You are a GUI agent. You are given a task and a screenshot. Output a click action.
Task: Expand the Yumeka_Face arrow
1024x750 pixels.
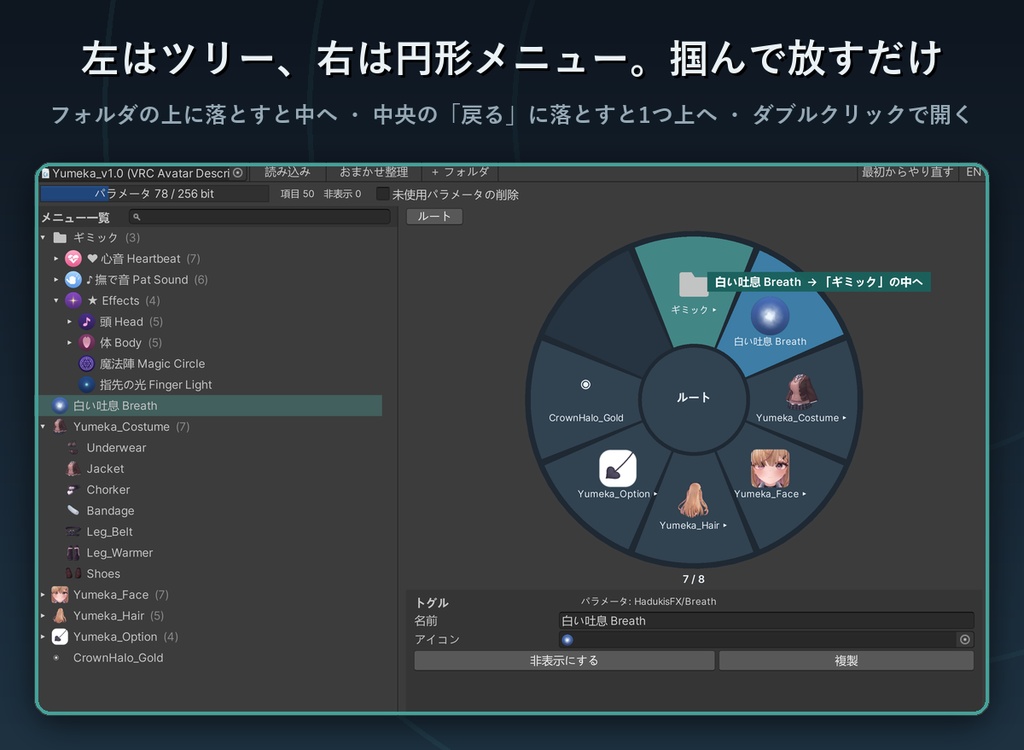coord(43,595)
